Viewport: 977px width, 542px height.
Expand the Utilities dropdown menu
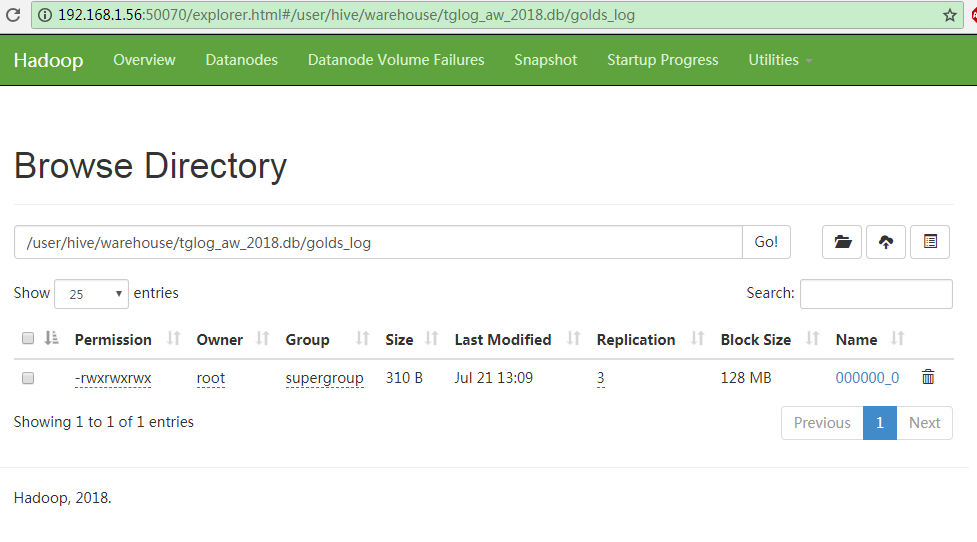pyautogui.click(x=780, y=60)
